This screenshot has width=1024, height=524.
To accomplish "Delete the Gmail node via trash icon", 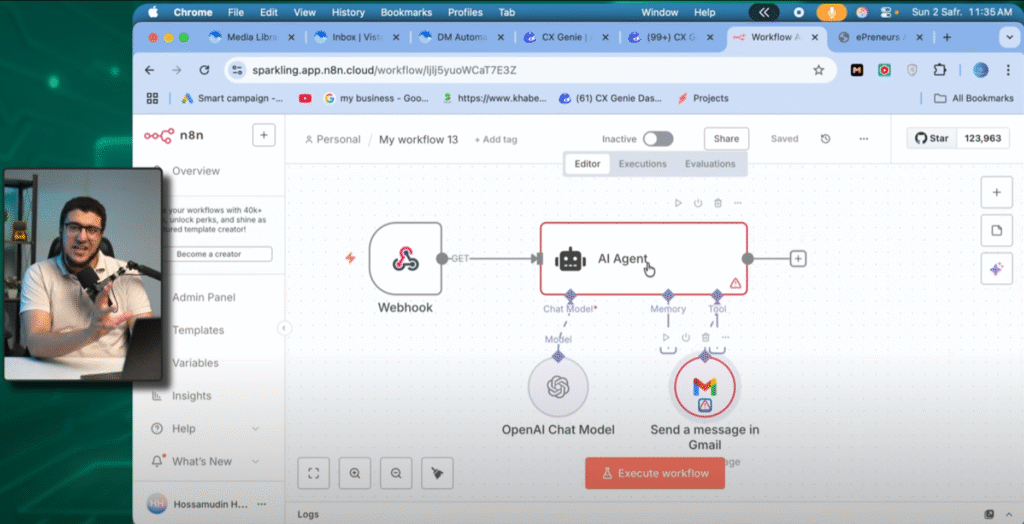I will pyautogui.click(x=705, y=337).
